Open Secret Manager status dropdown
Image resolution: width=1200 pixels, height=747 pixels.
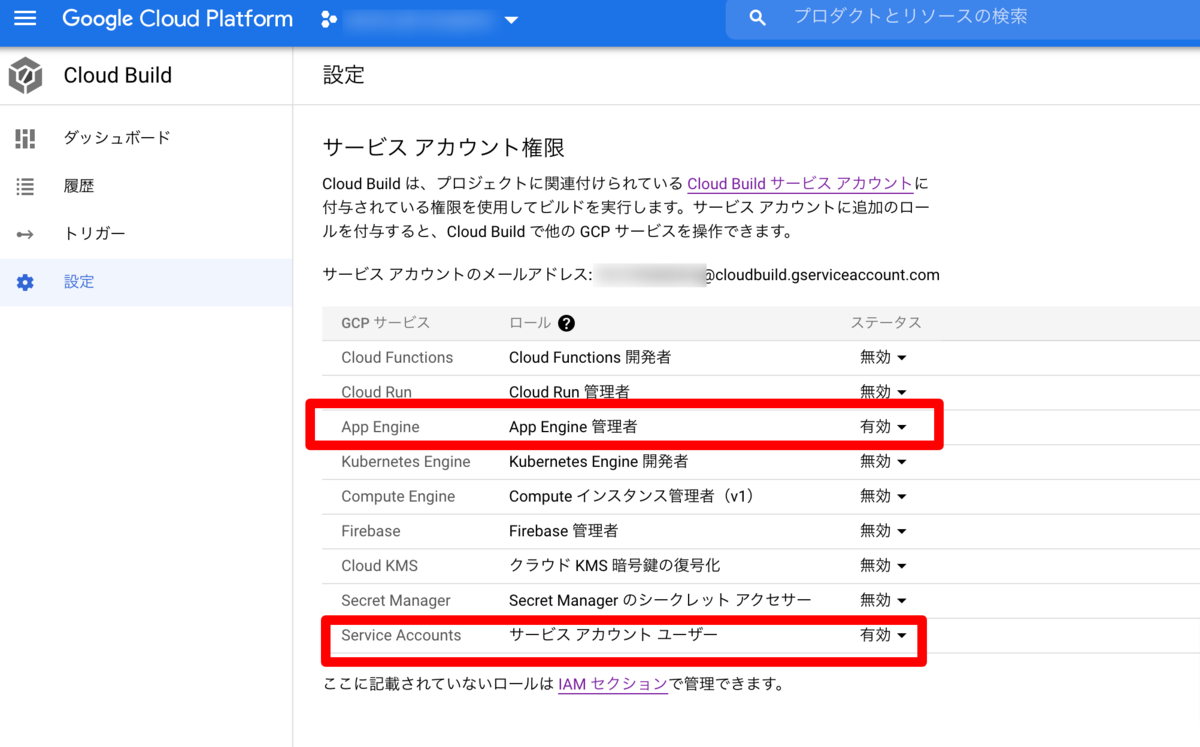(x=883, y=600)
